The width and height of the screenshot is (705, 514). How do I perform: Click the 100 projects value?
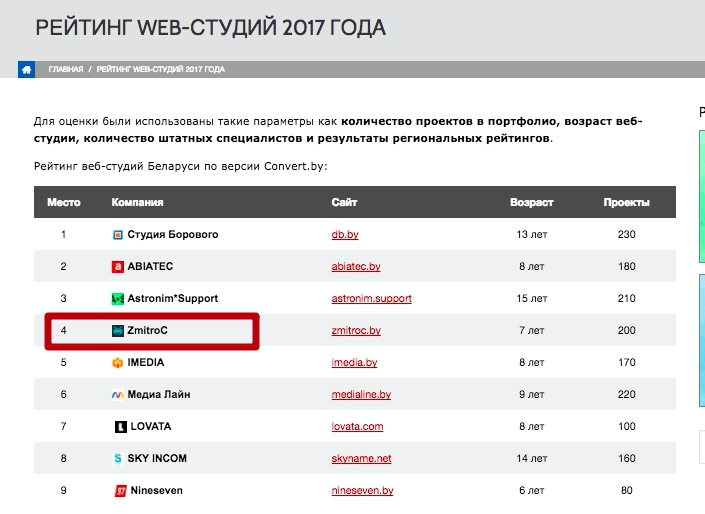tap(626, 426)
